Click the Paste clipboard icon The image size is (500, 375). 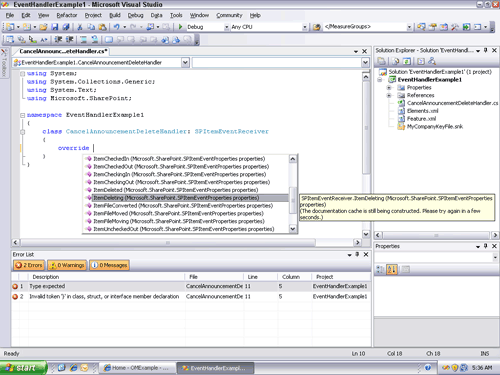point(103,27)
